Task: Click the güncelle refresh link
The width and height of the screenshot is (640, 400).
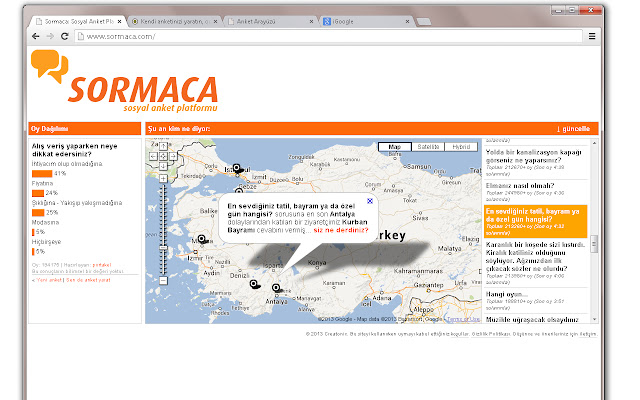Action: tap(573, 129)
